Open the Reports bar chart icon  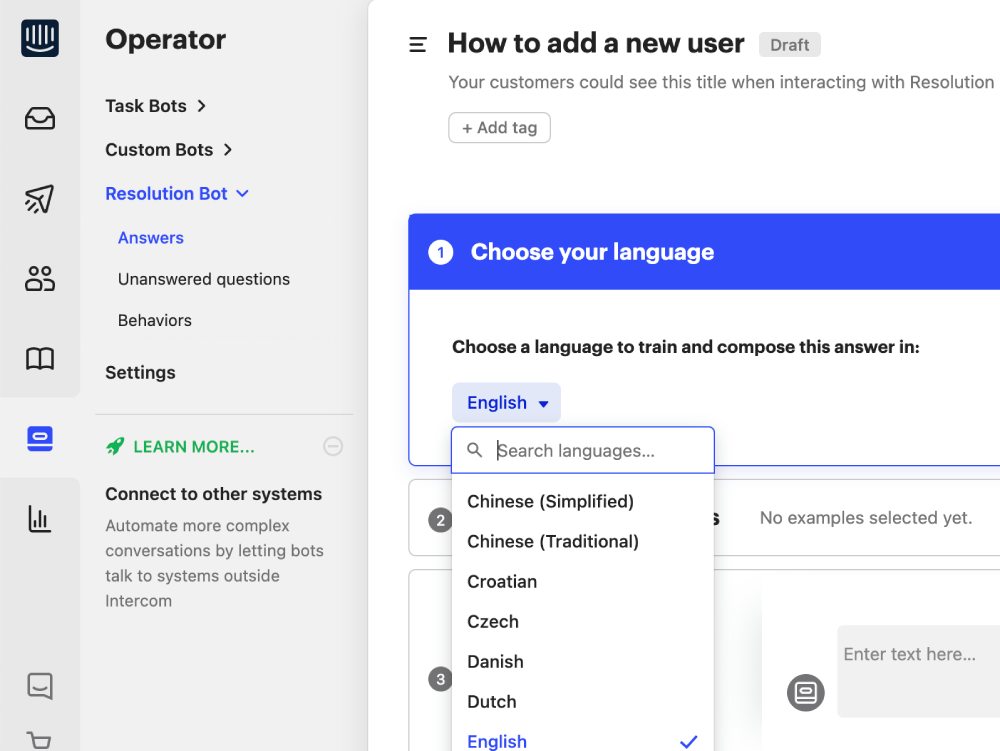click(40, 518)
